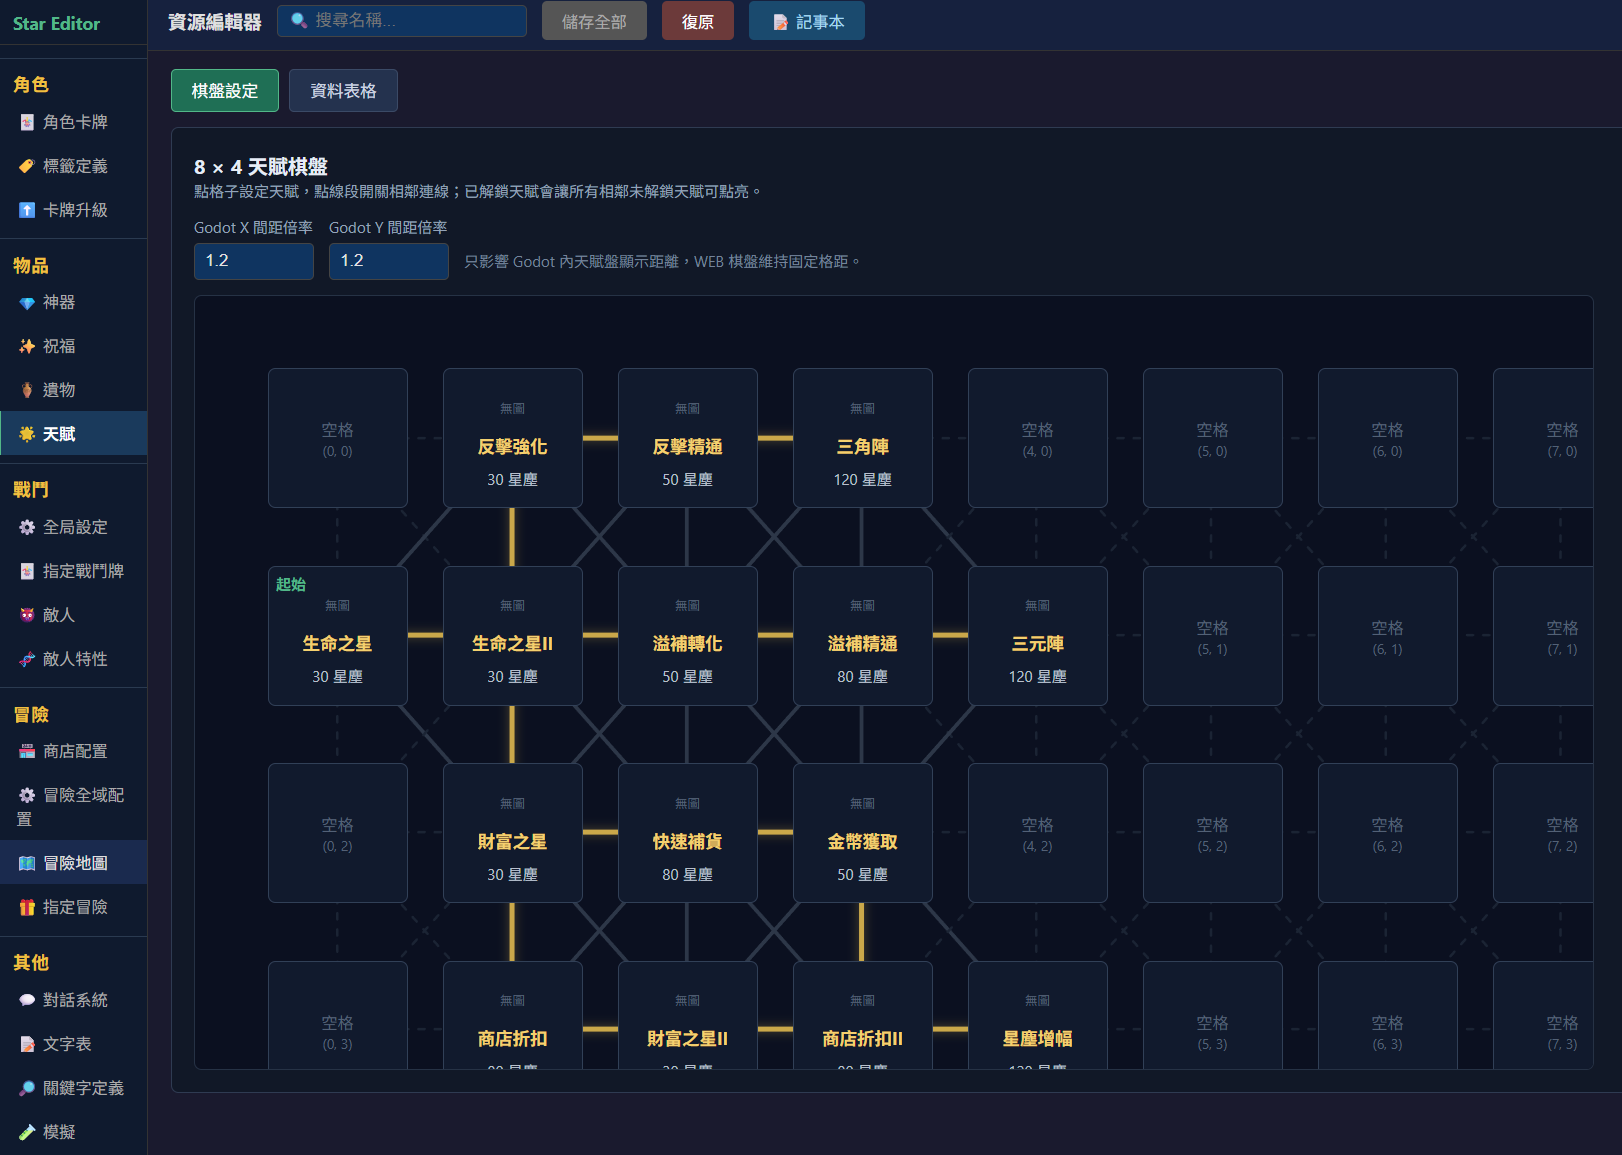This screenshot has width=1622, height=1155.
Task: Click the 神器 diamond icon
Action: pos(27,302)
